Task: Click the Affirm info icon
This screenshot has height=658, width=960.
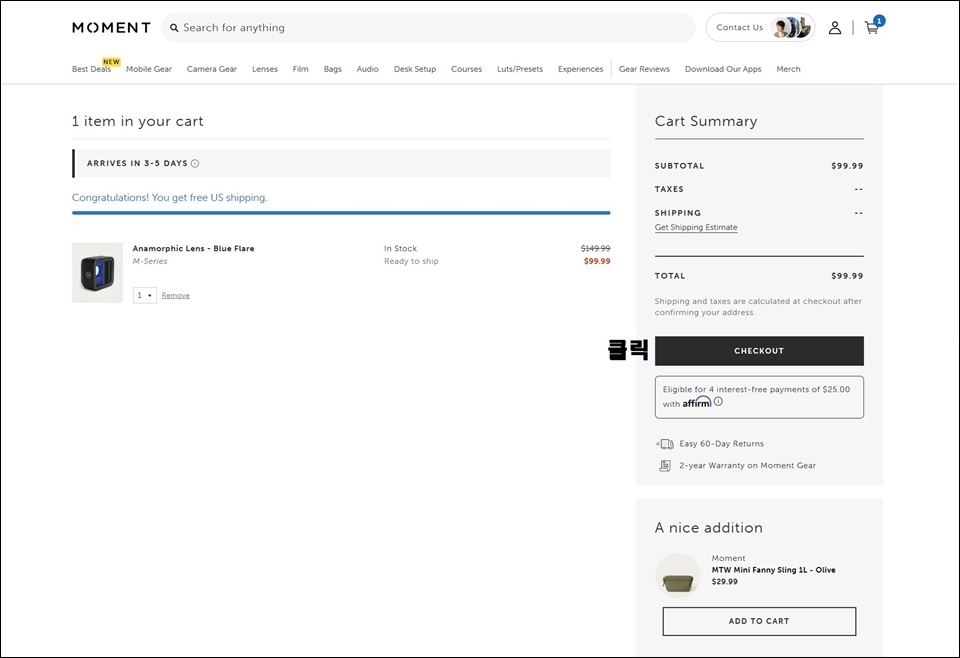Action: tap(718, 402)
